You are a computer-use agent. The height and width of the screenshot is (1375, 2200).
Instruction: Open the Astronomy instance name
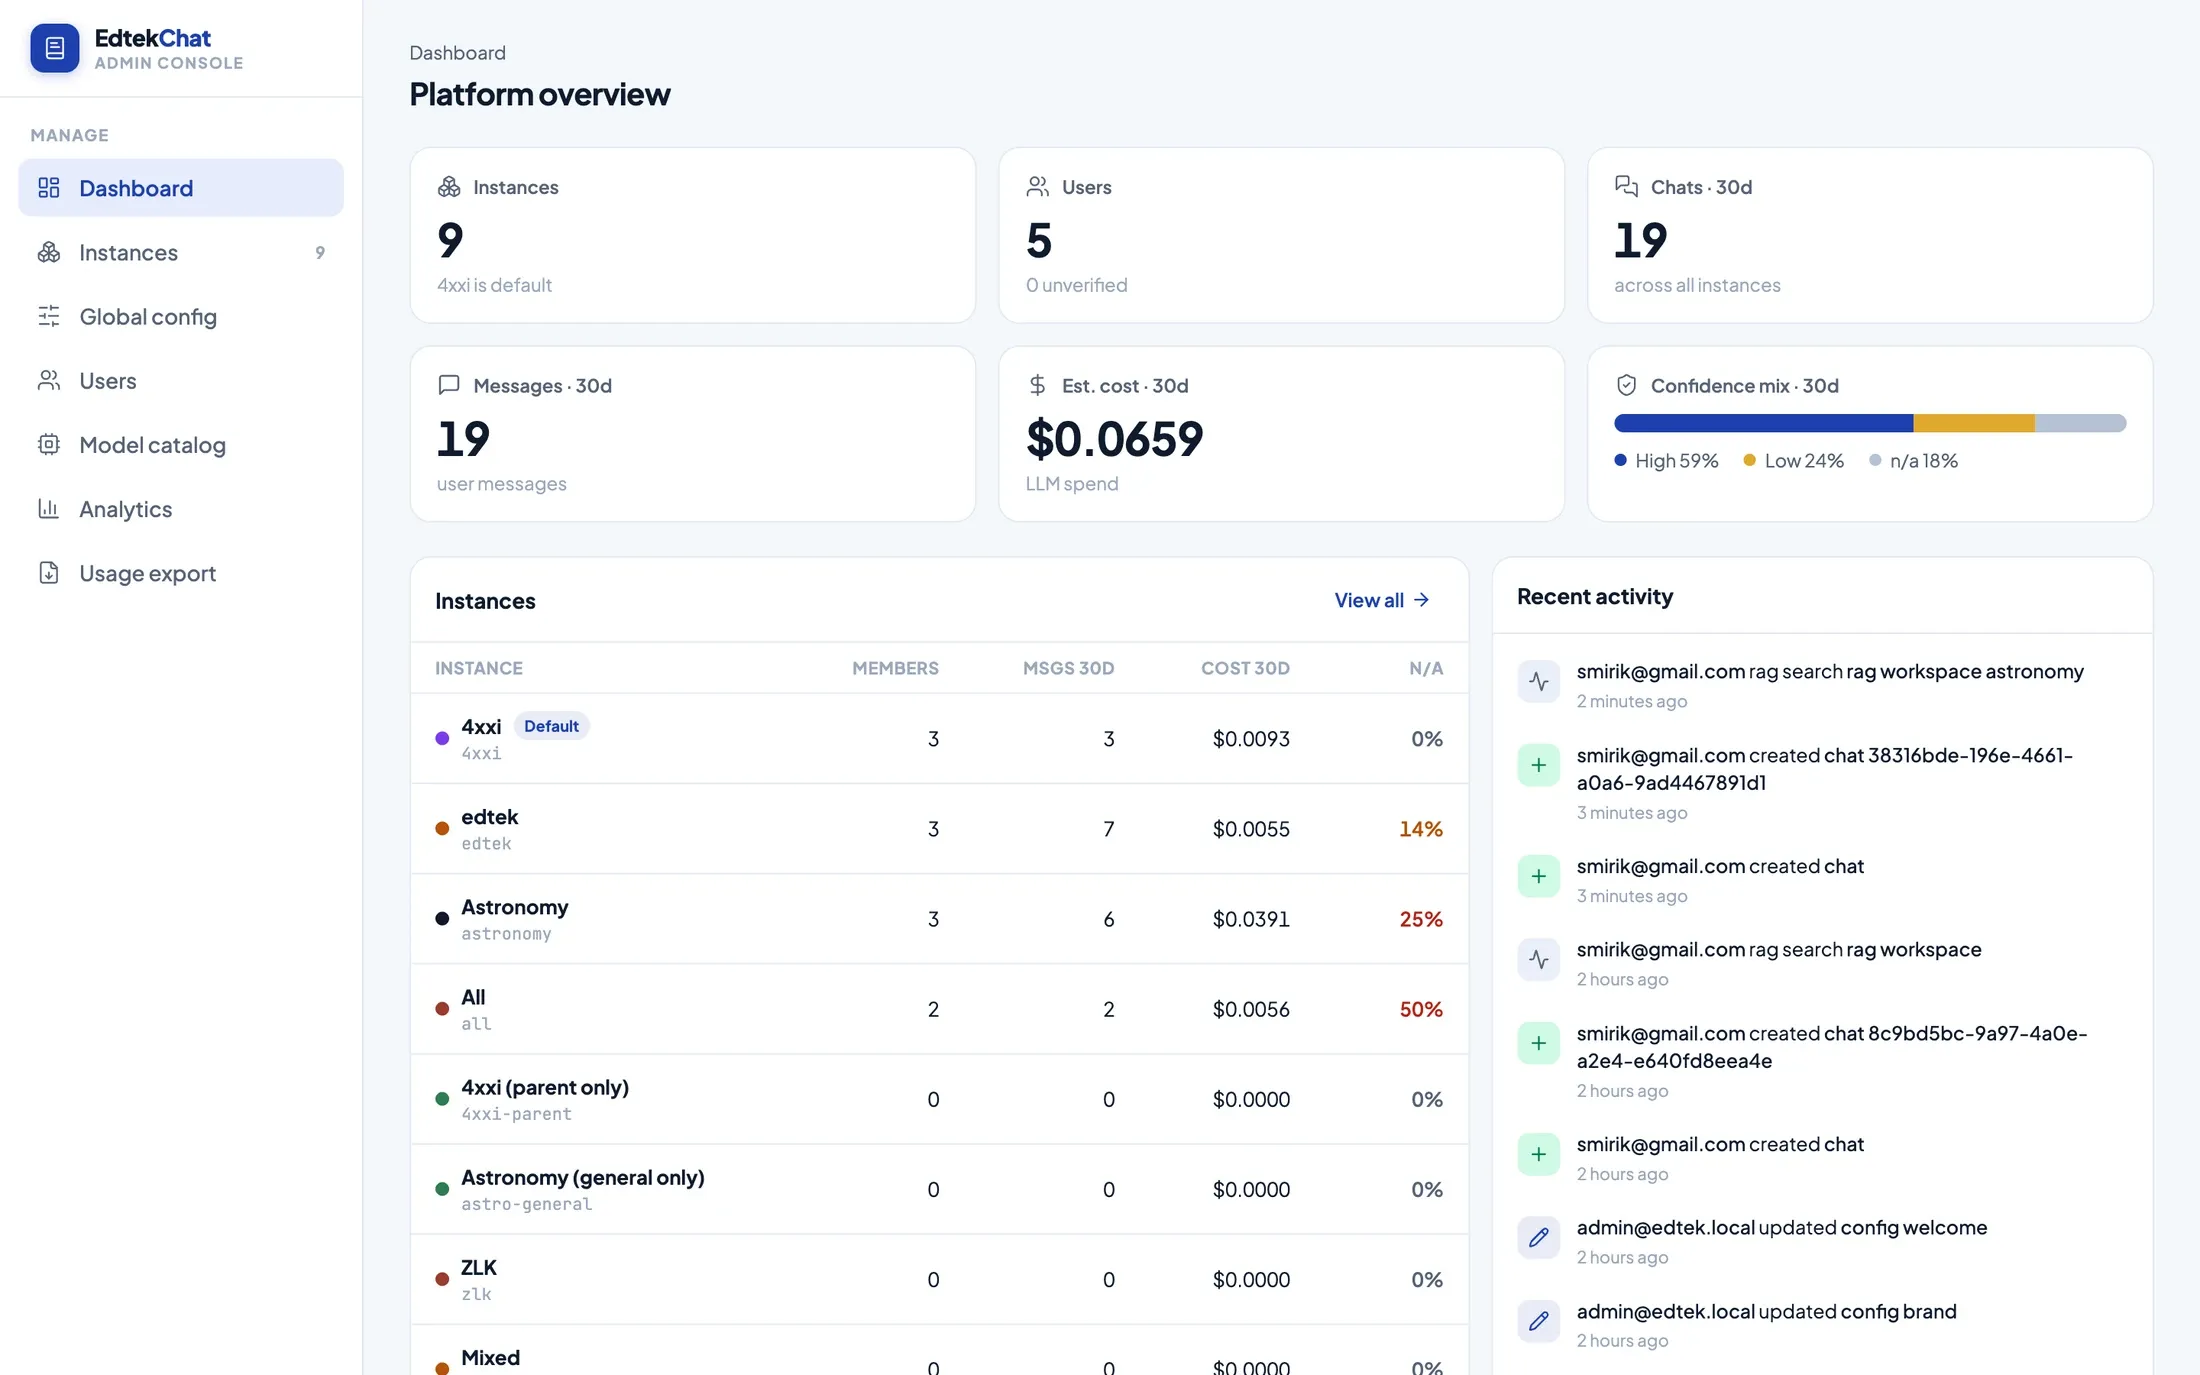[x=515, y=907]
